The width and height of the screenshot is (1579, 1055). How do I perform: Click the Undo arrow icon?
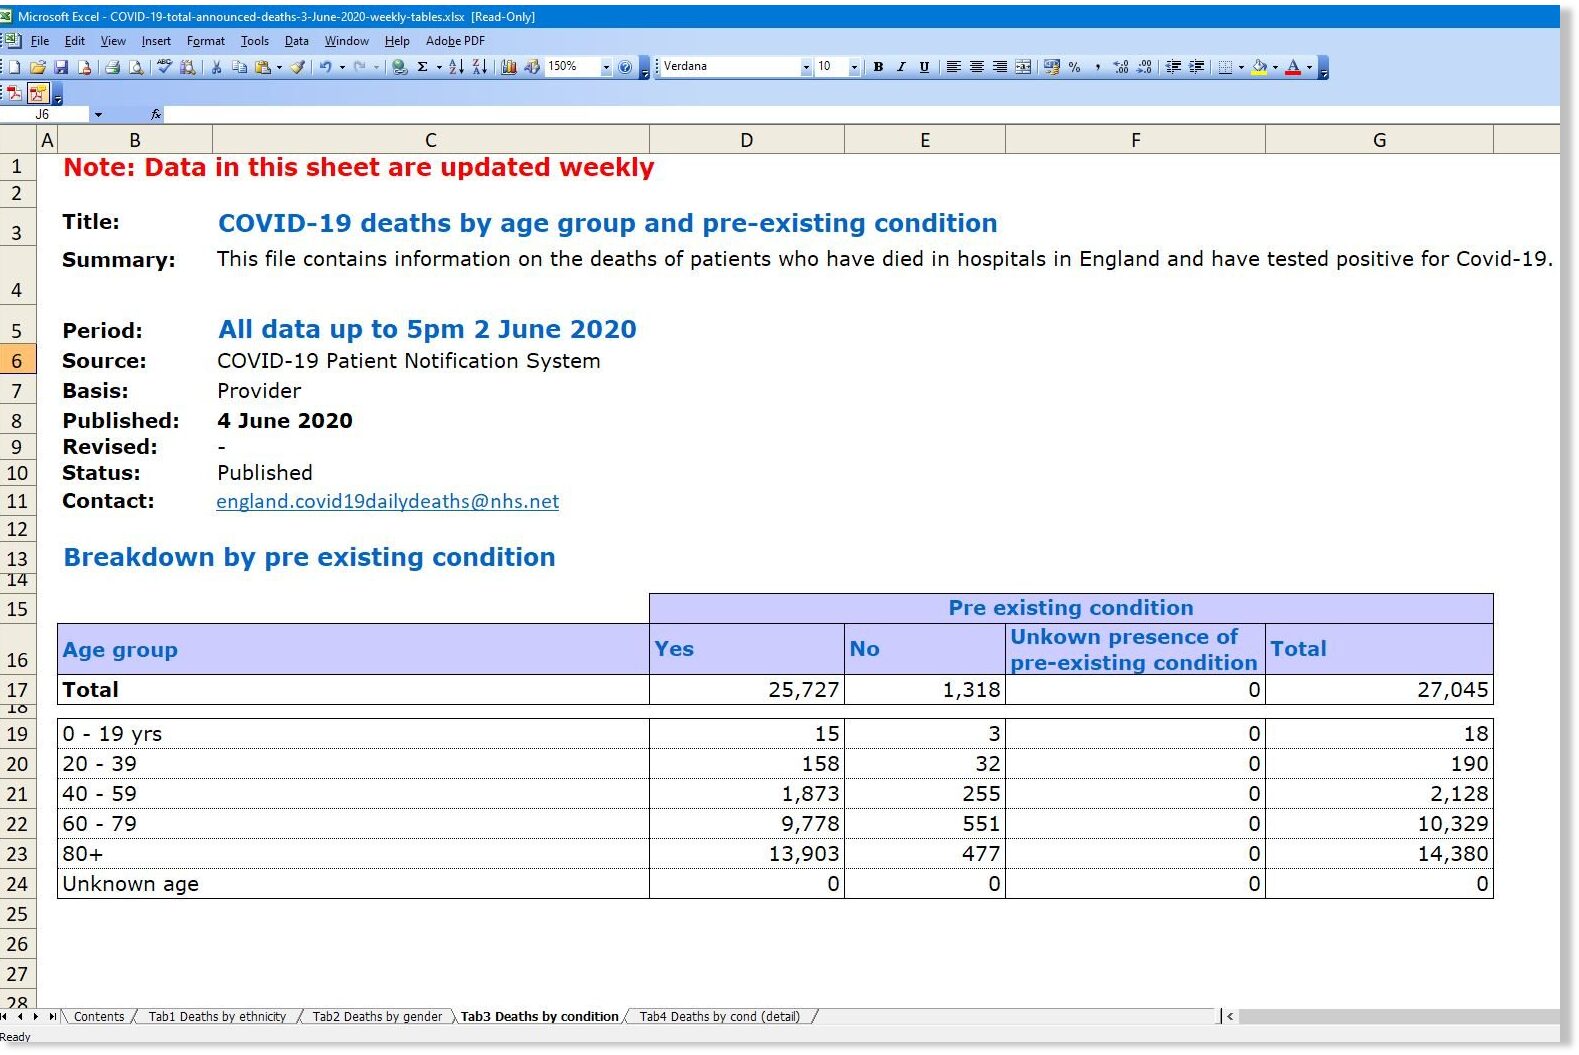coord(325,67)
